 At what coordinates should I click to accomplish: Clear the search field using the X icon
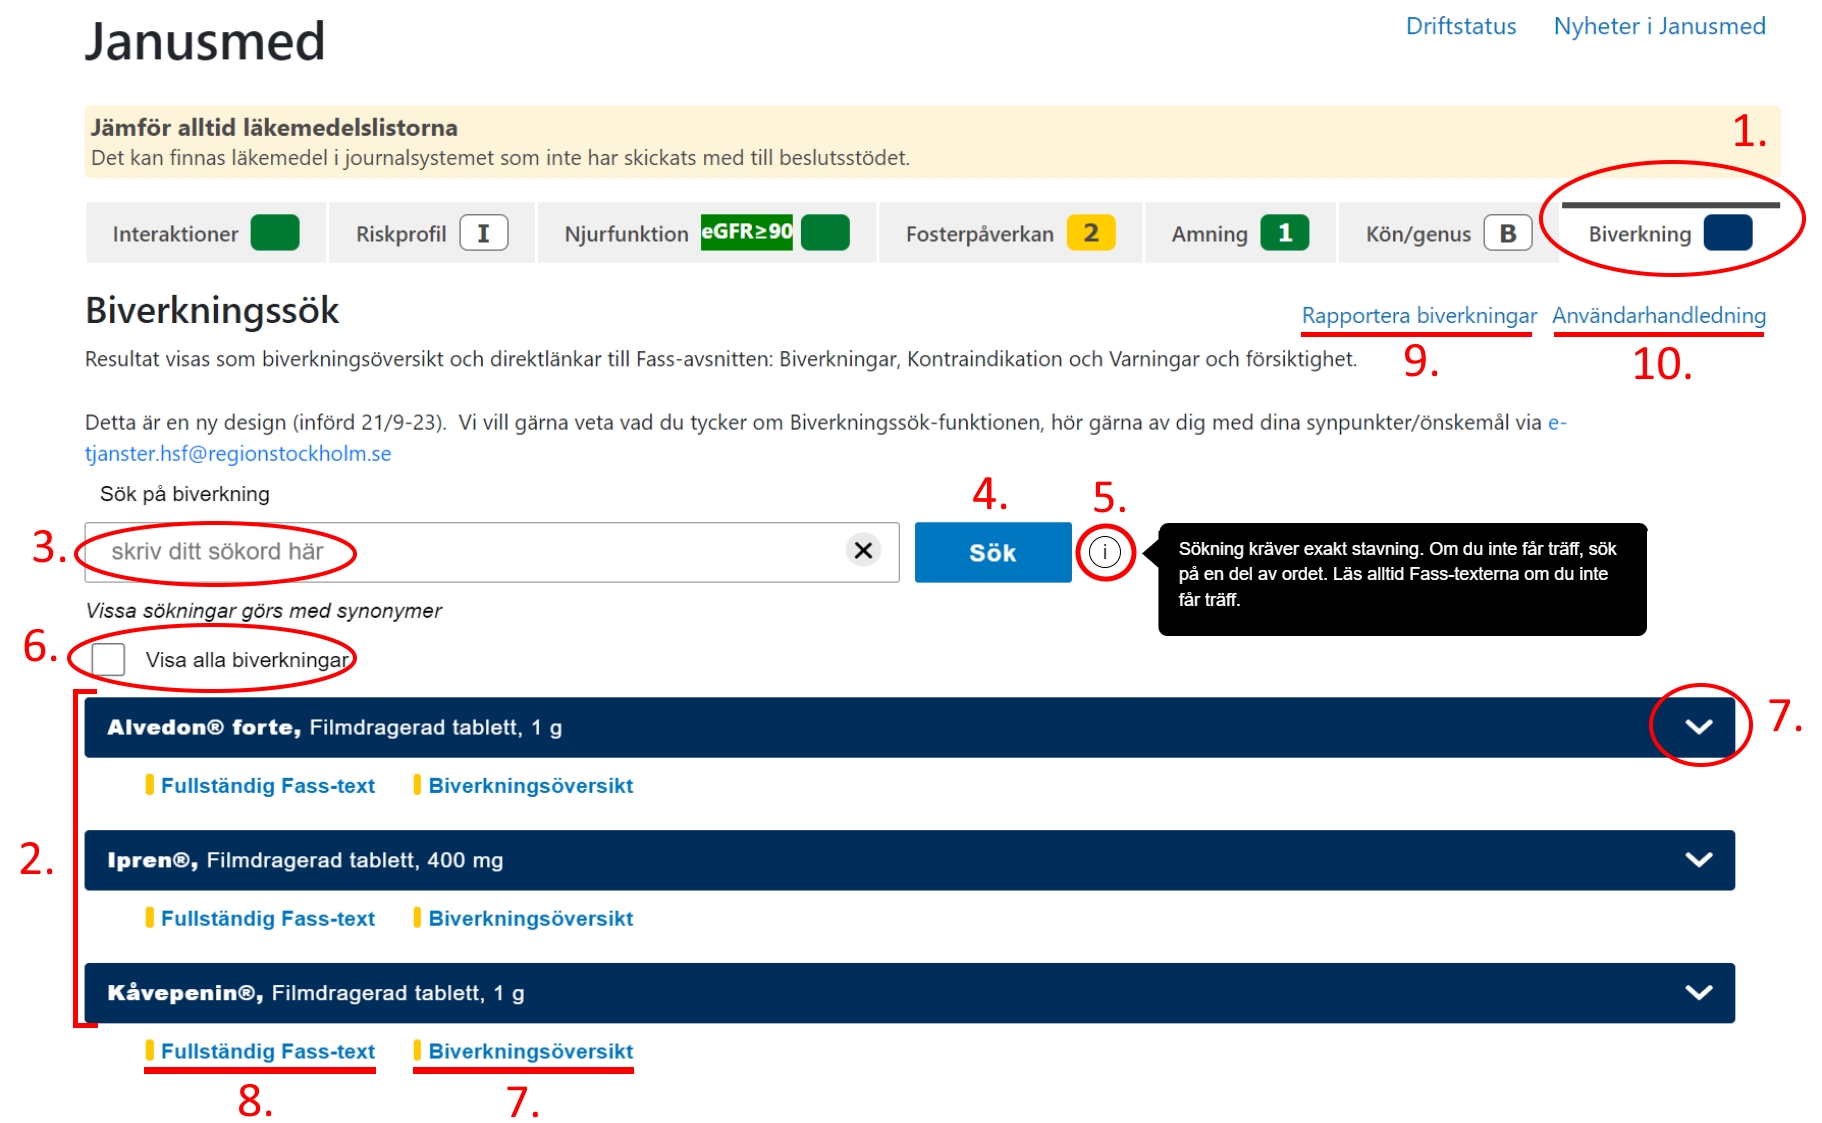click(862, 551)
